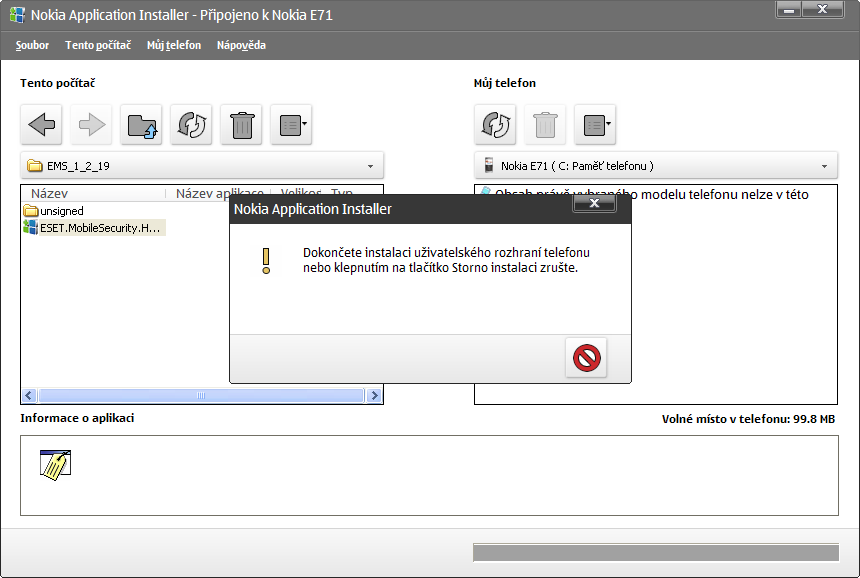Delete selected file on Tento počítač
This screenshot has height=578, width=860.
point(241,124)
